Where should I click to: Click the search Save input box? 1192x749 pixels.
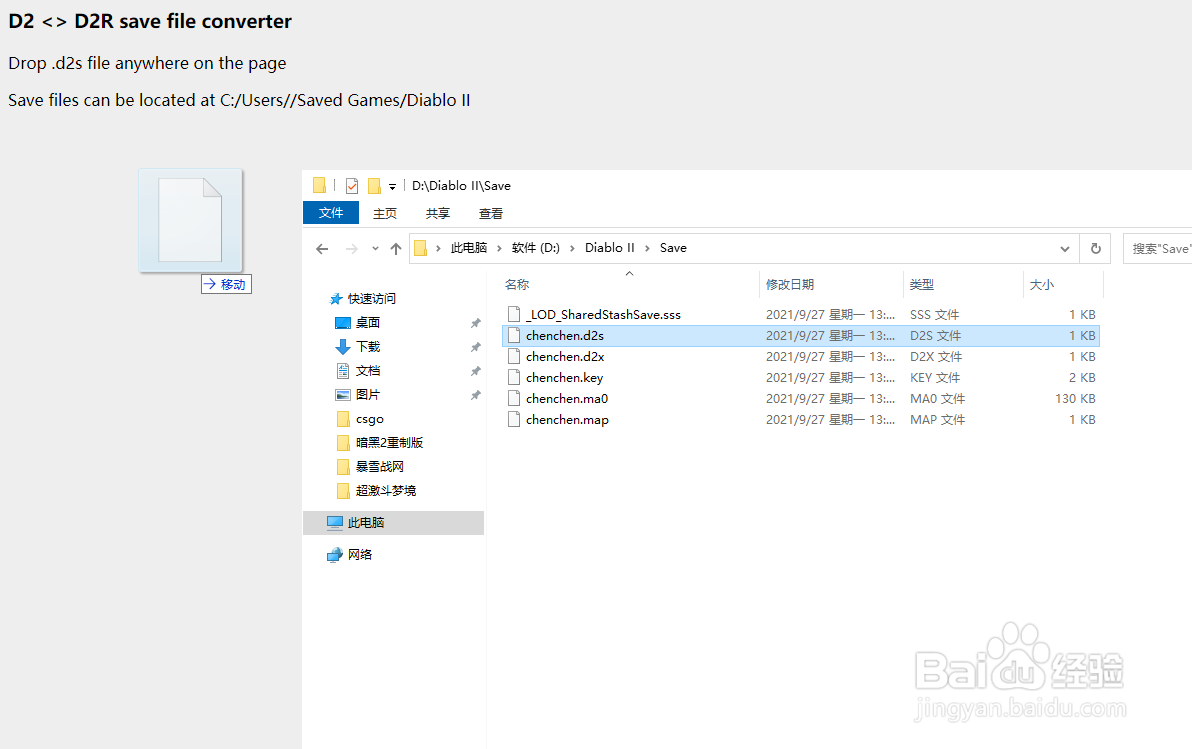pos(1157,249)
